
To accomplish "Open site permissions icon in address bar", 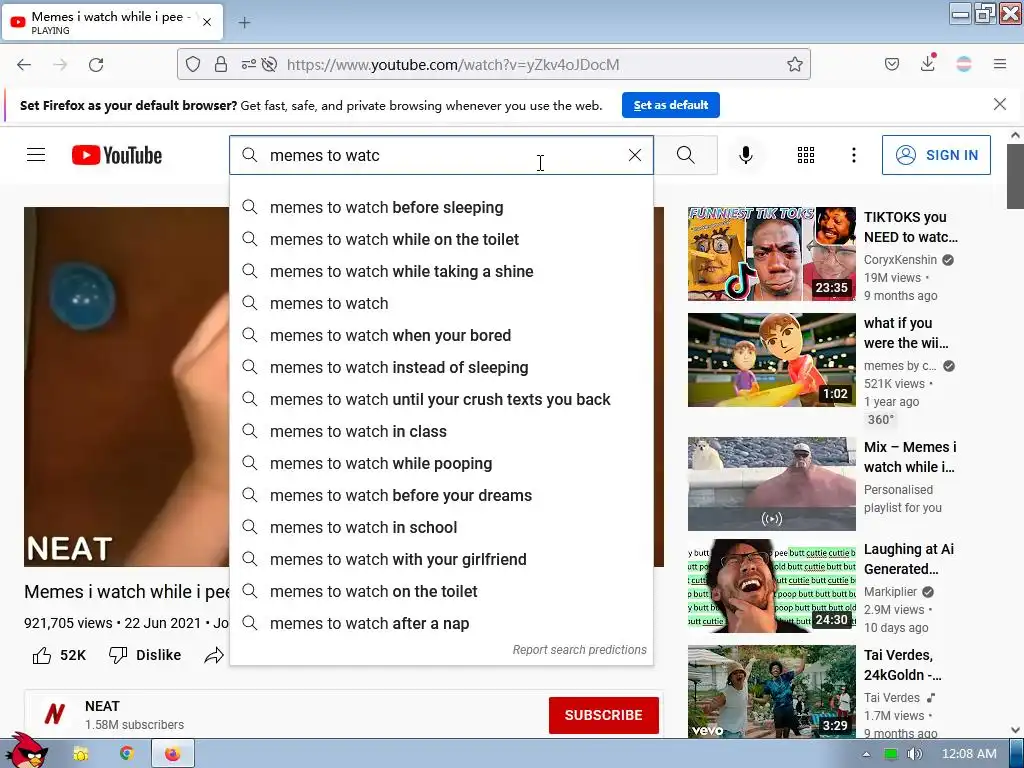I will click(x=248, y=64).
